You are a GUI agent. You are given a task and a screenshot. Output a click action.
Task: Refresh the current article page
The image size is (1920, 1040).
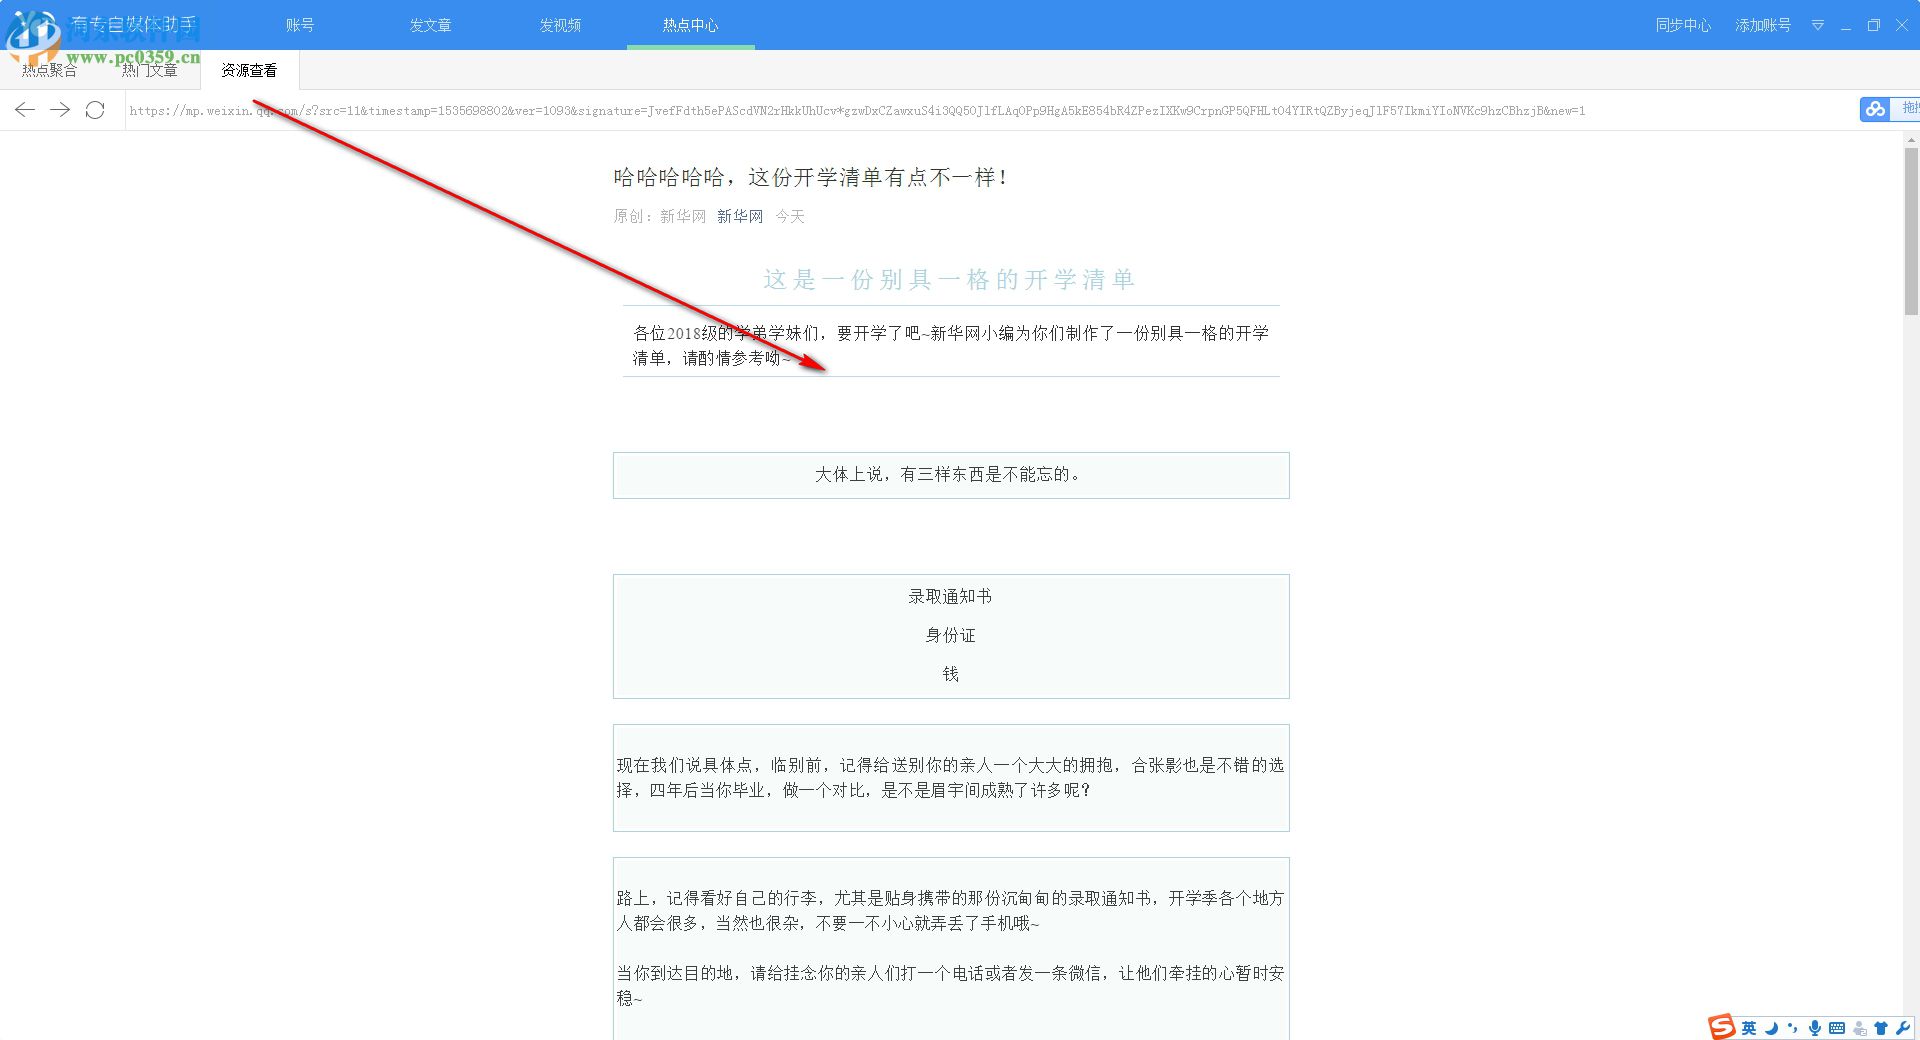(x=95, y=110)
